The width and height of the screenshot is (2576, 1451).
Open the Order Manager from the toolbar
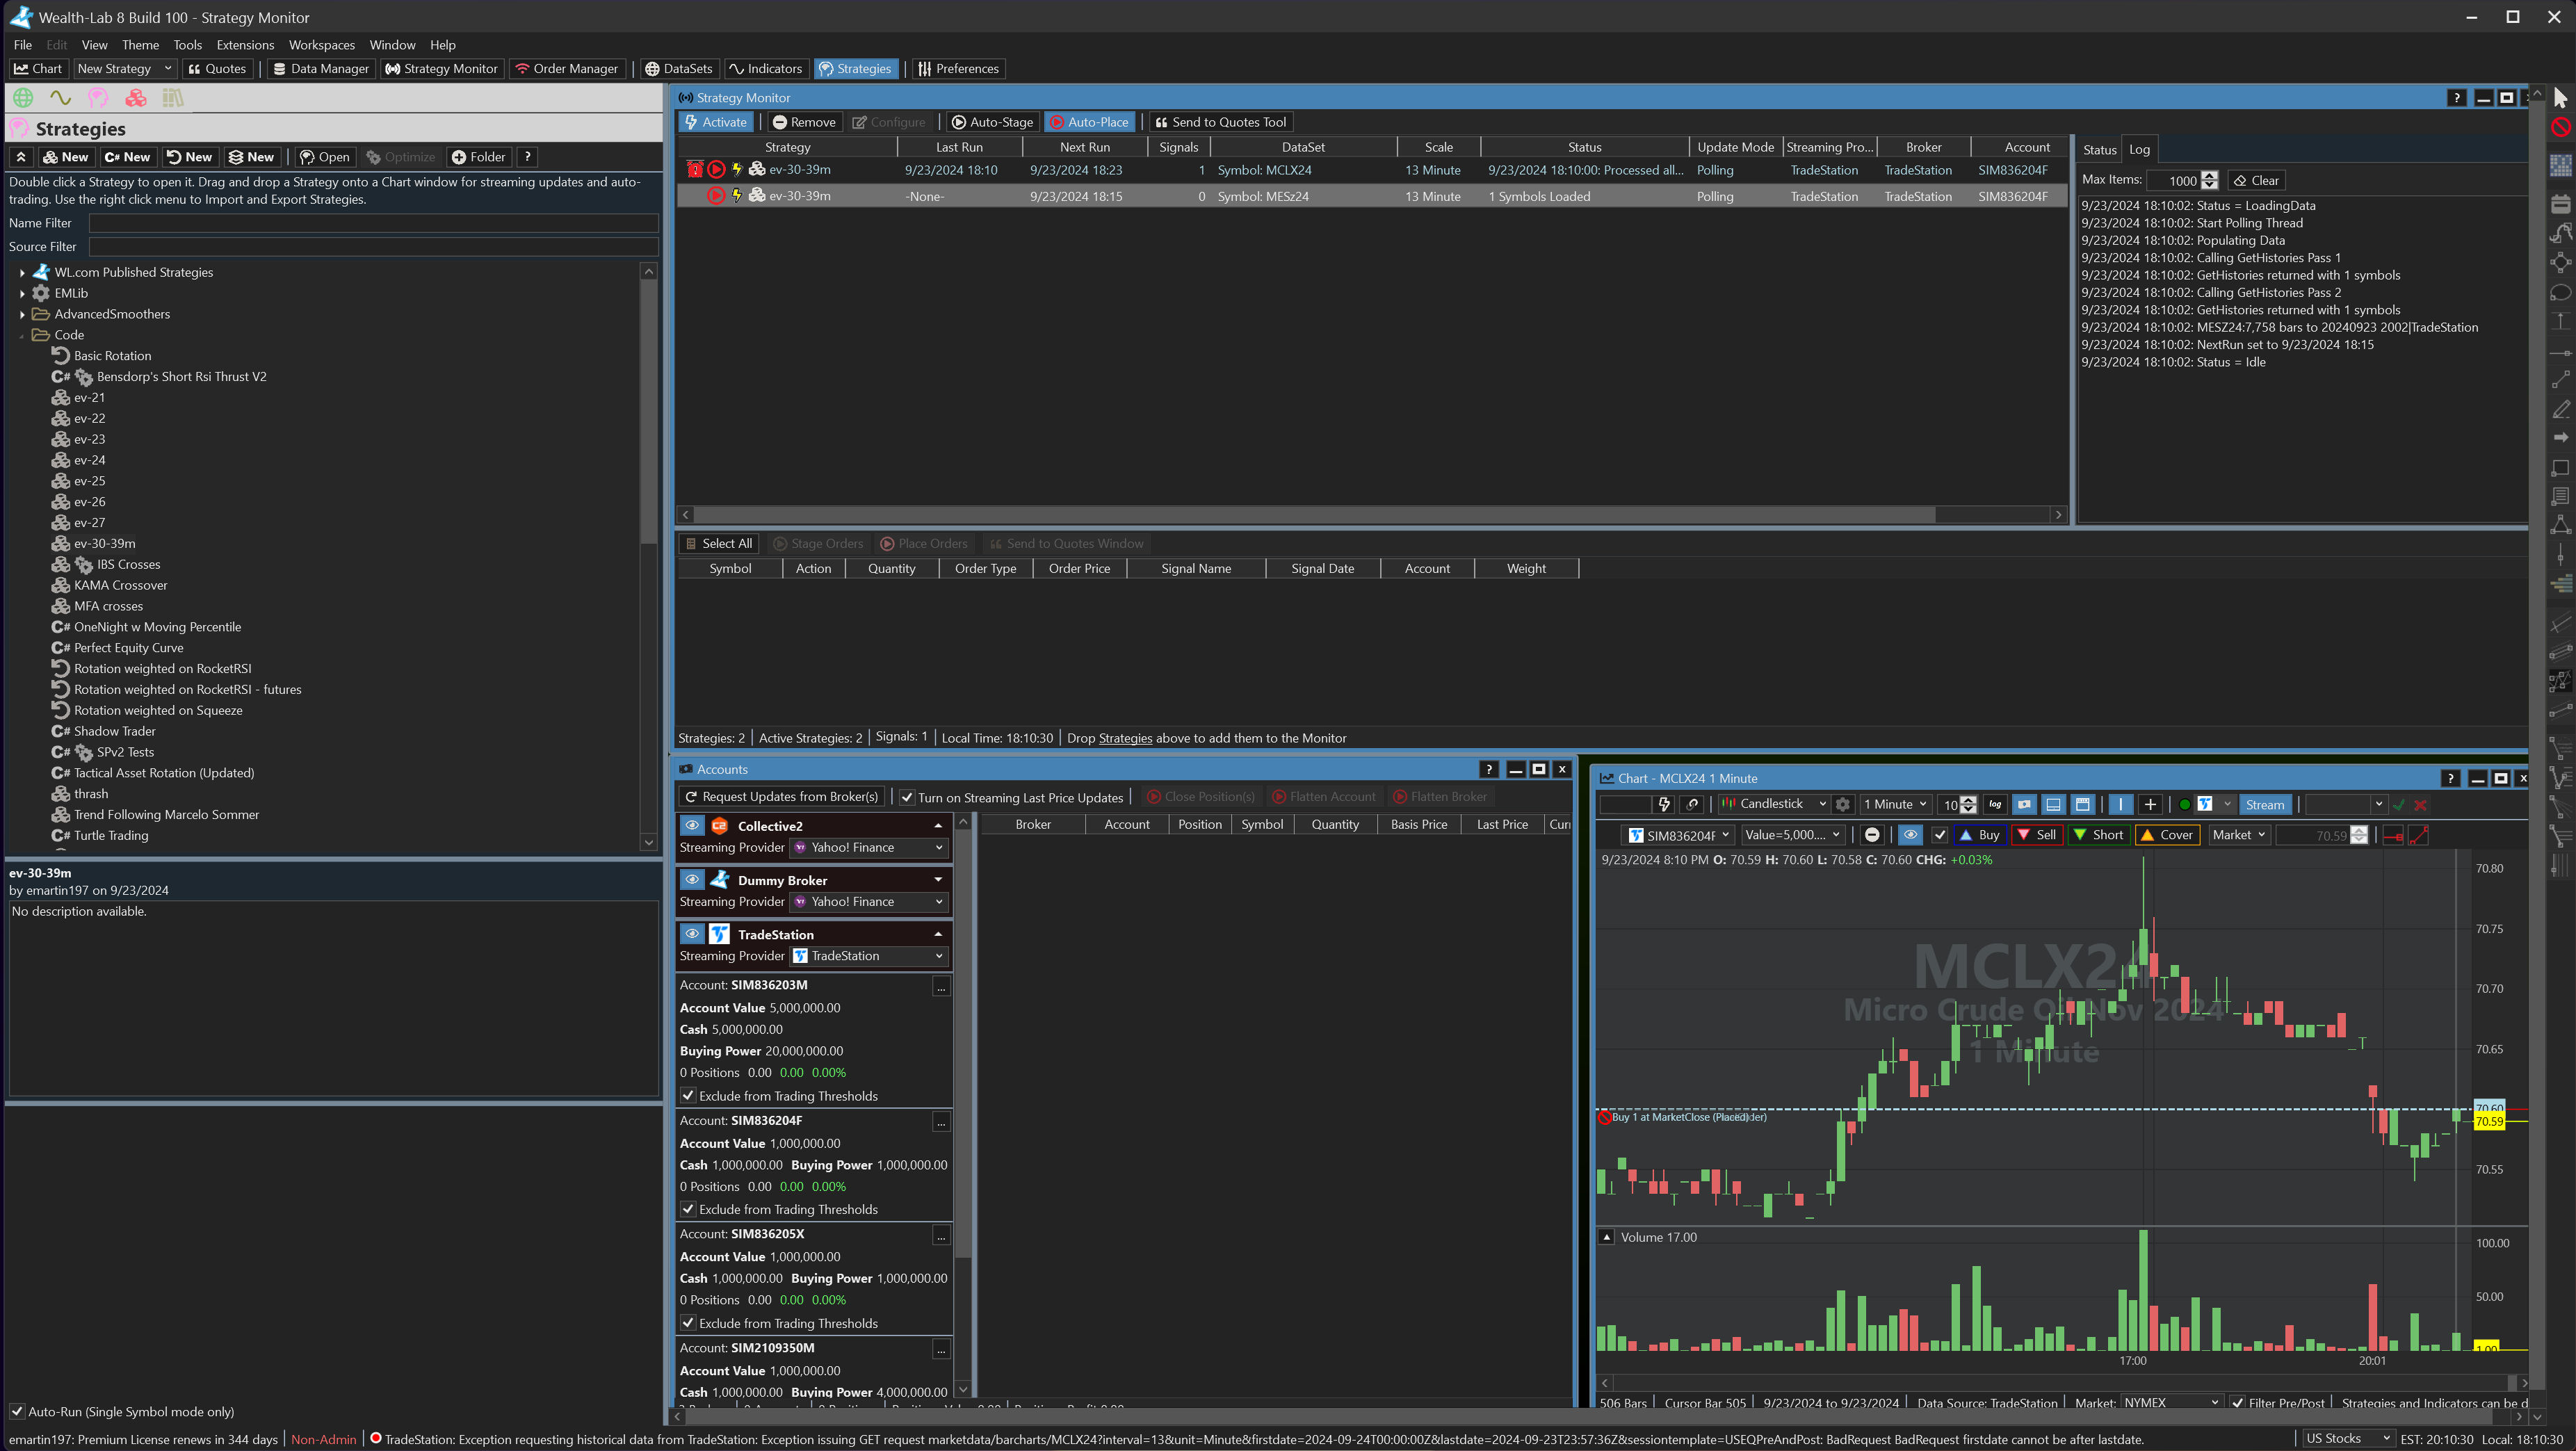click(566, 68)
